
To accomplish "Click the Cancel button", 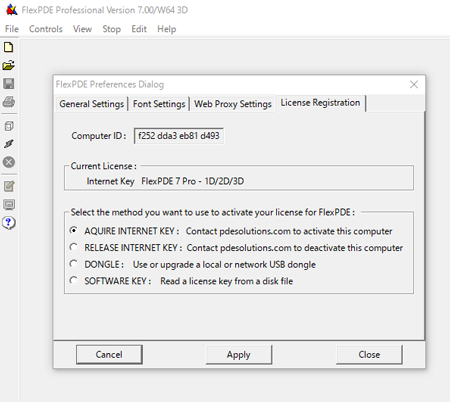I will [109, 354].
